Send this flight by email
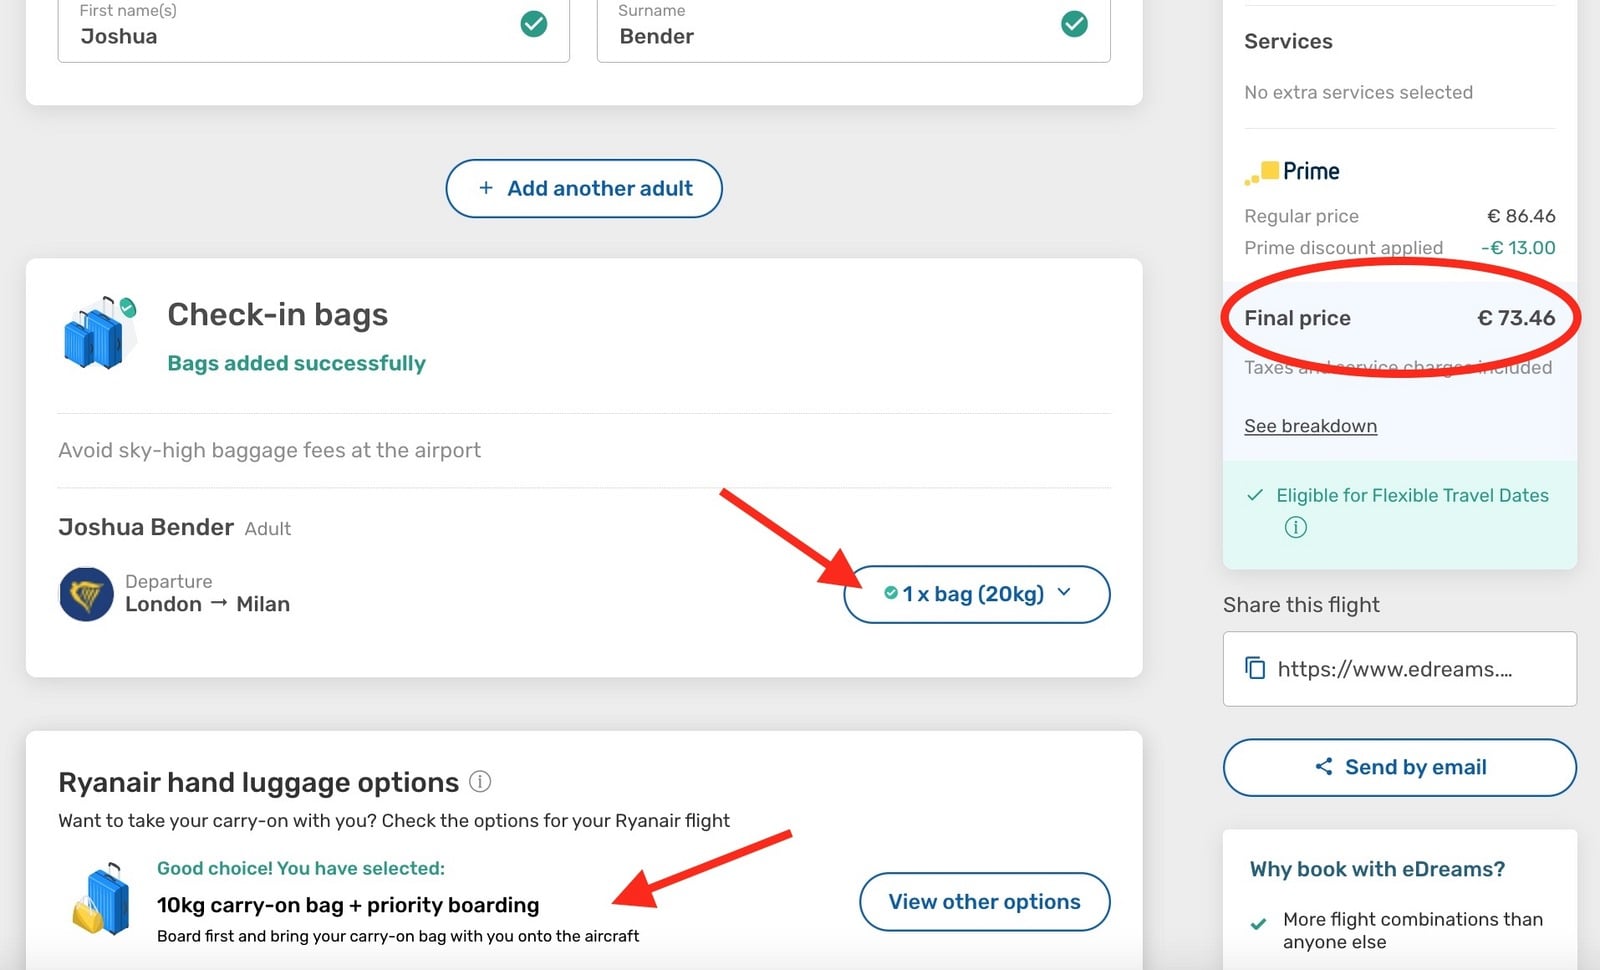Viewport: 1600px width, 970px height. coord(1399,767)
